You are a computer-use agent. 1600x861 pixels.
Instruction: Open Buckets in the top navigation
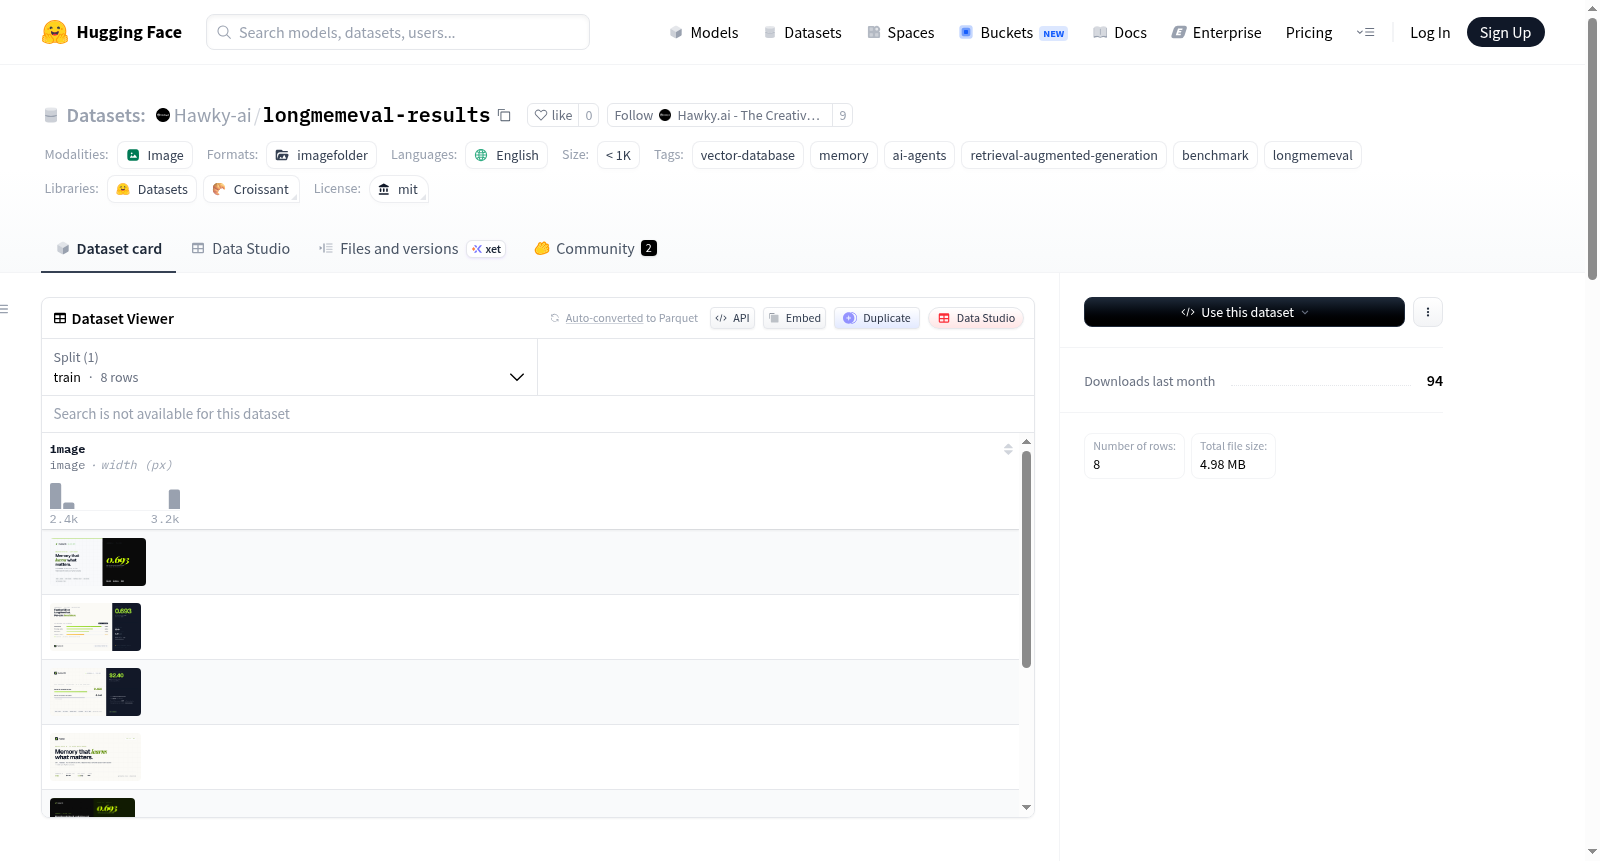click(1013, 32)
